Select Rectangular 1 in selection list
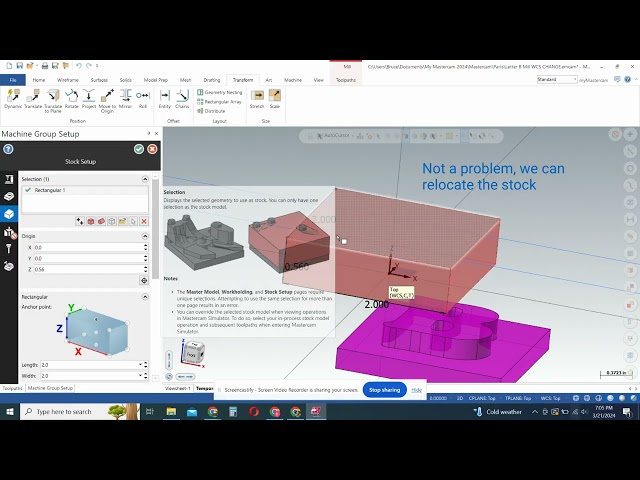Image resolution: width=640 pixels, height=480 pixels. [85, 190]
